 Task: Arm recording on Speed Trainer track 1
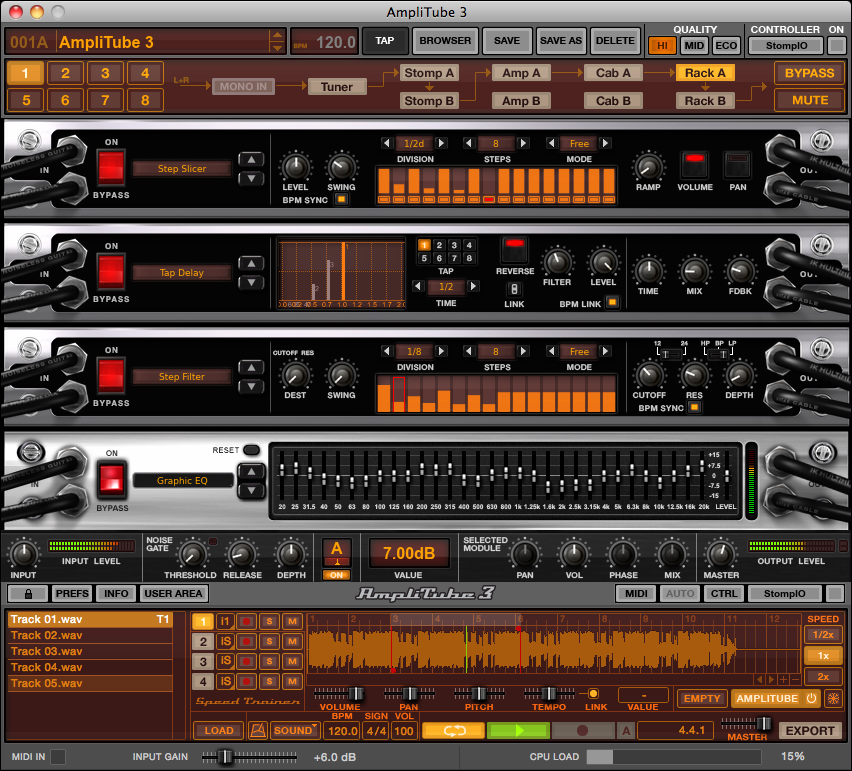click(247, 622)
